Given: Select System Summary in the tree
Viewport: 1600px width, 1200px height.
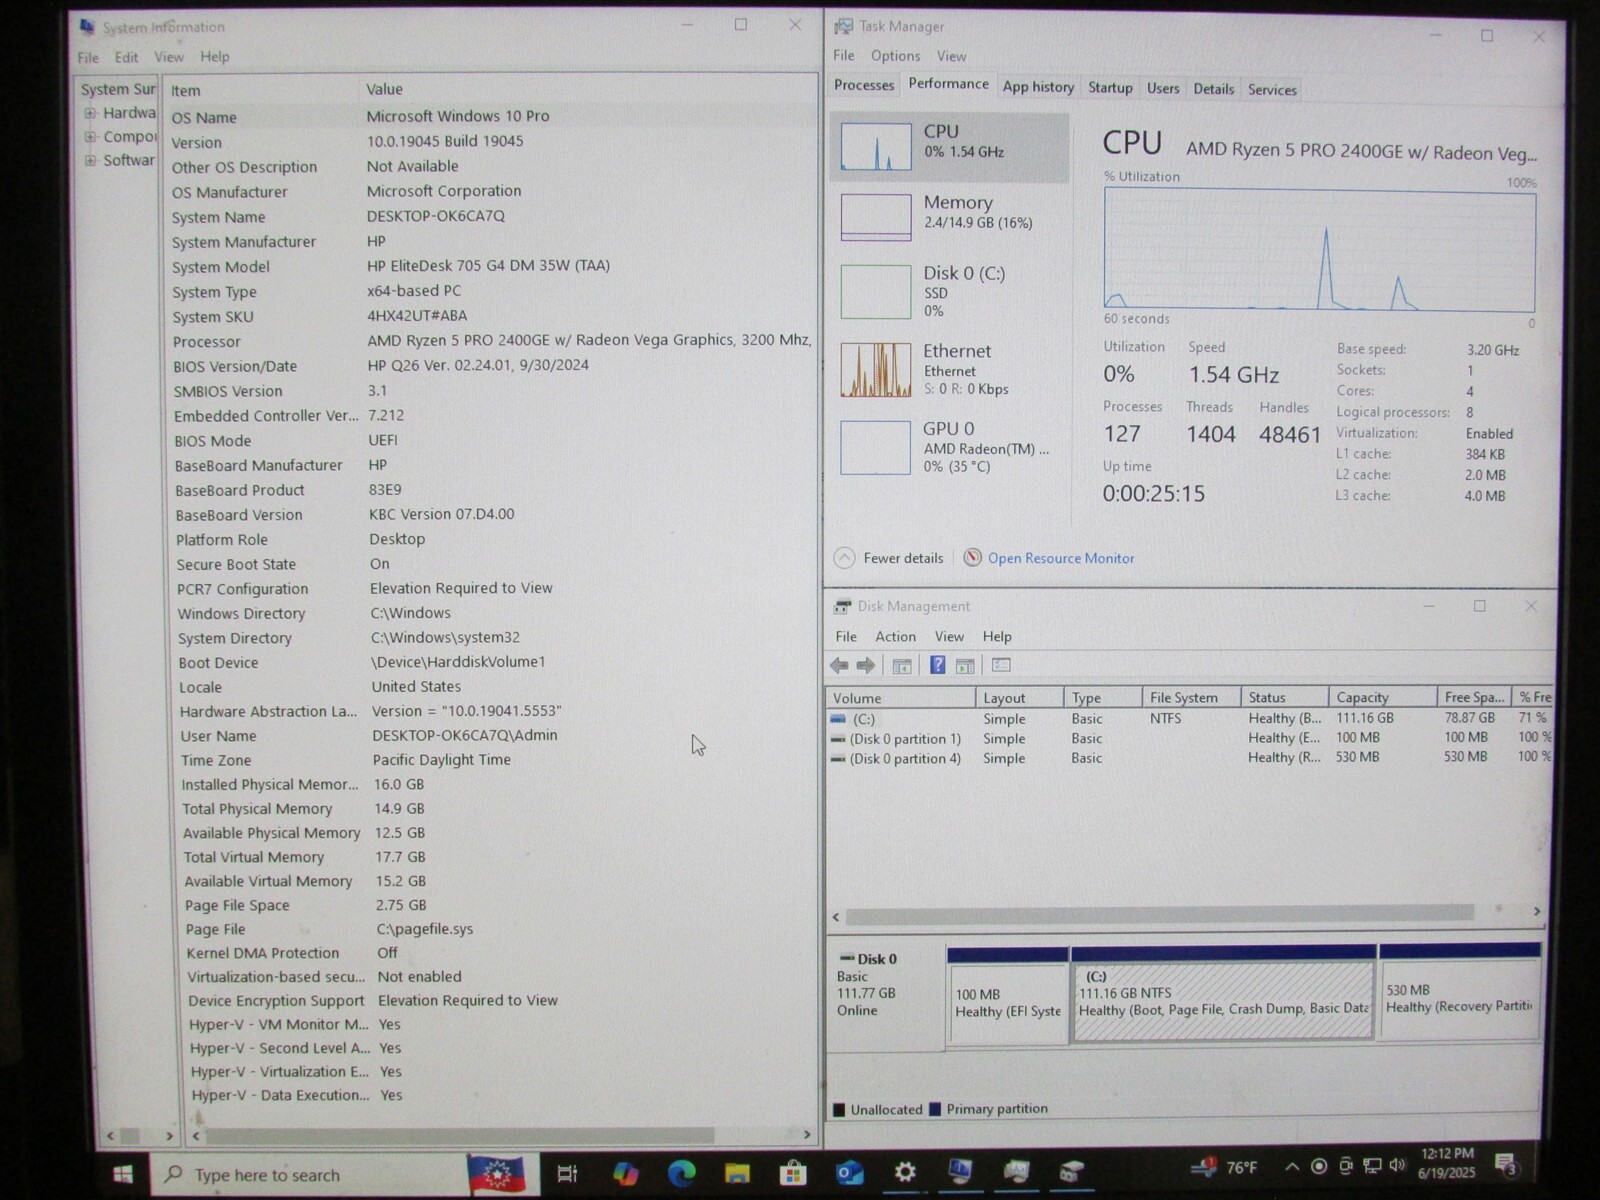Looking at the screenshot, I should pos(118,89).
